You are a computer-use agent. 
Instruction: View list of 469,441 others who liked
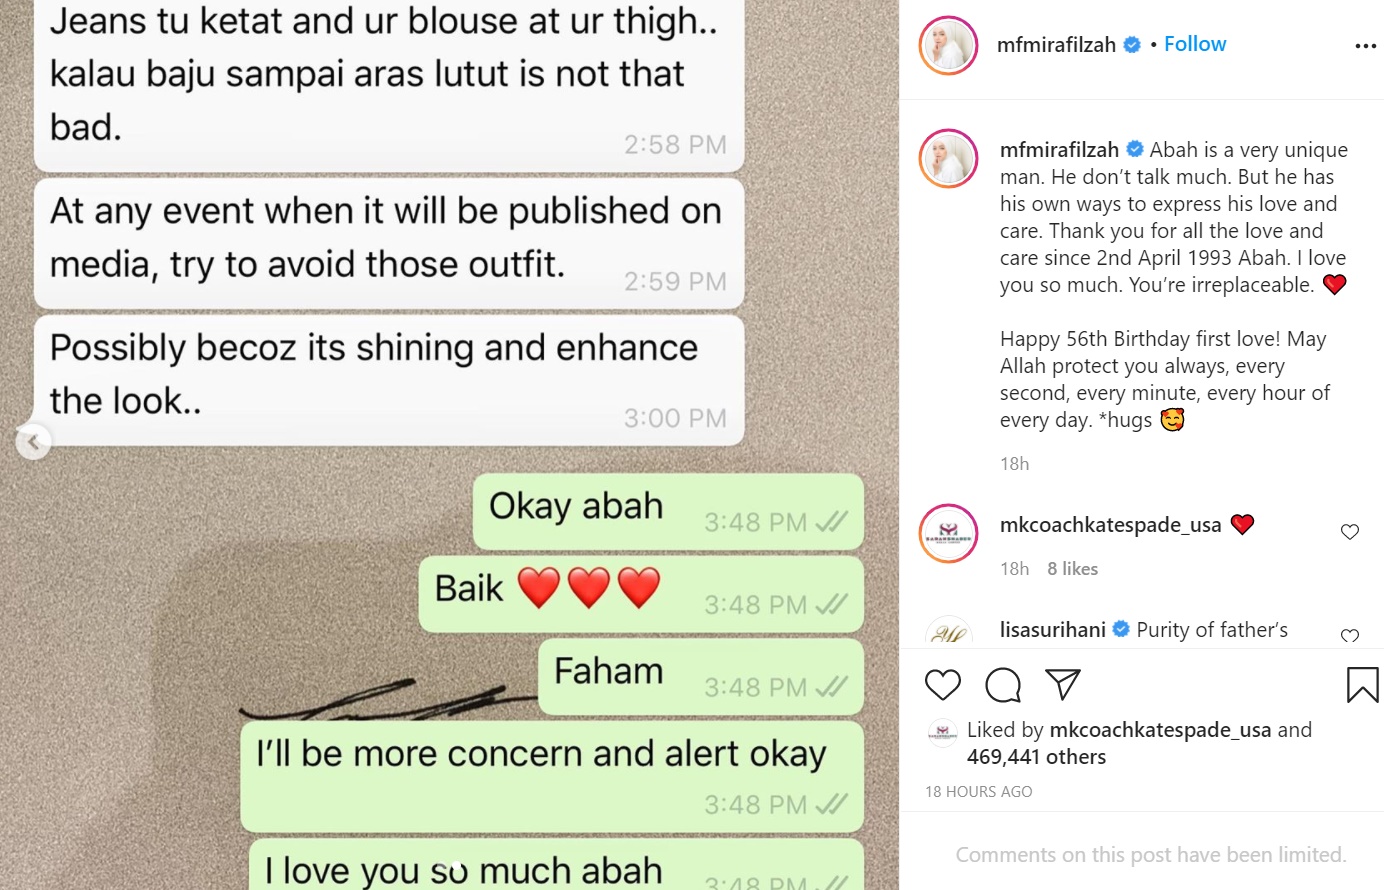[1036, 757]
